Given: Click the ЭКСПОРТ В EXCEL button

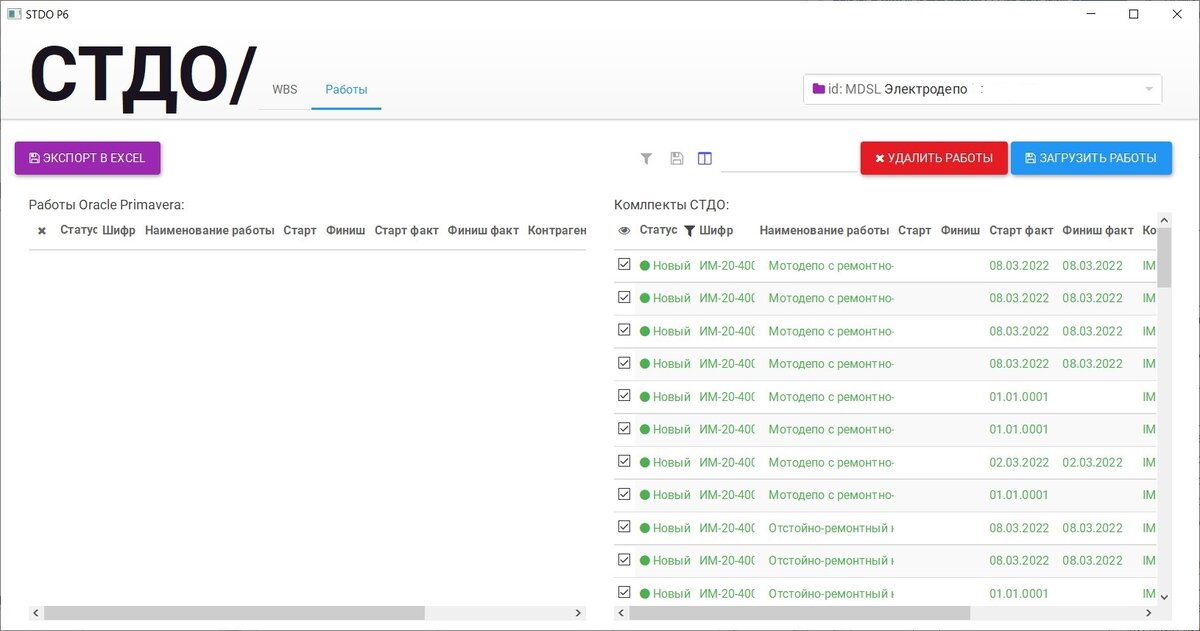Looking at the screenshot, I should [x=87, y=158].
